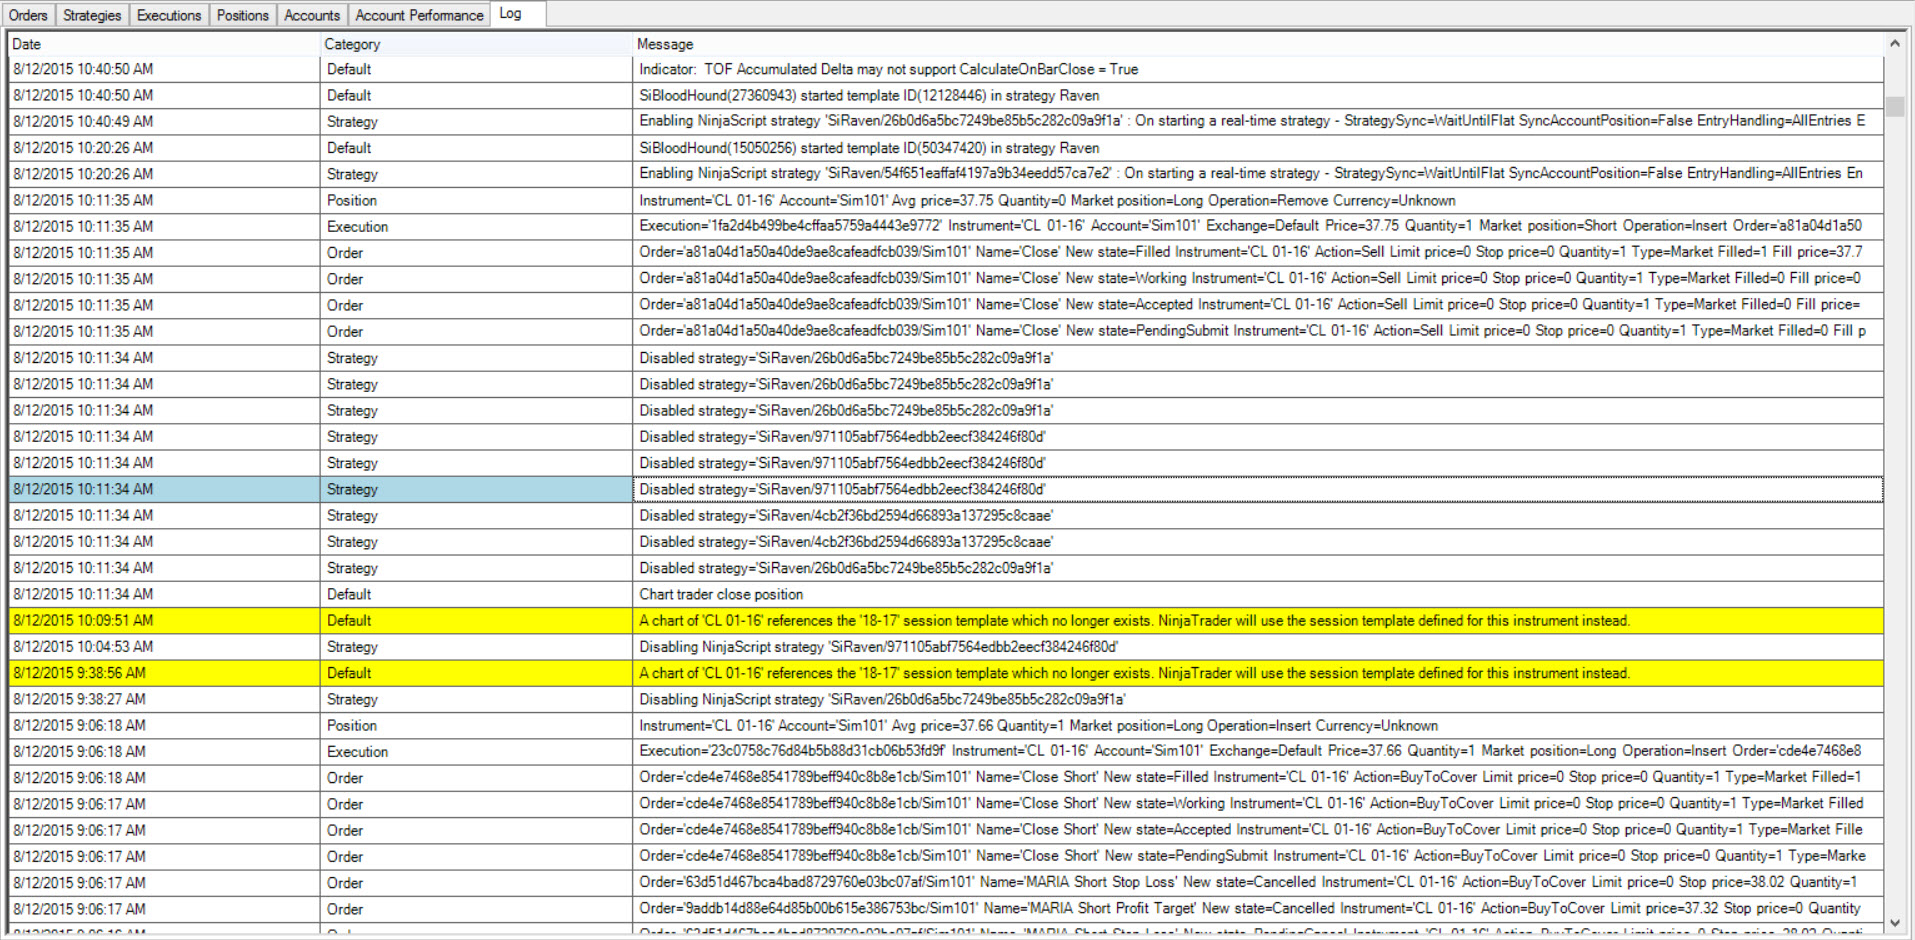This screenshot has height=940, width=1915.
Task: Select the 'Chart trader close position' message
Action: (x=1258, y=594)
